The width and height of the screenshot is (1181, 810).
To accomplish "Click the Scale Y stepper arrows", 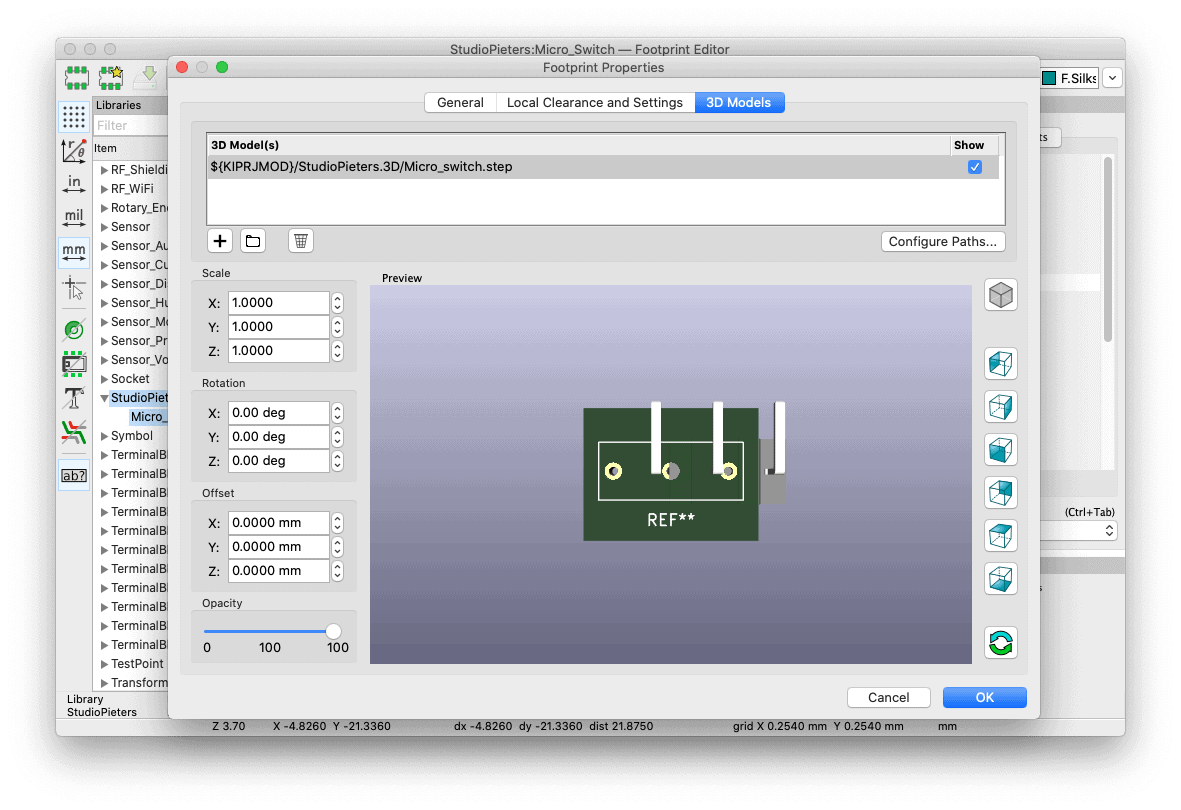I will (337, 327).
